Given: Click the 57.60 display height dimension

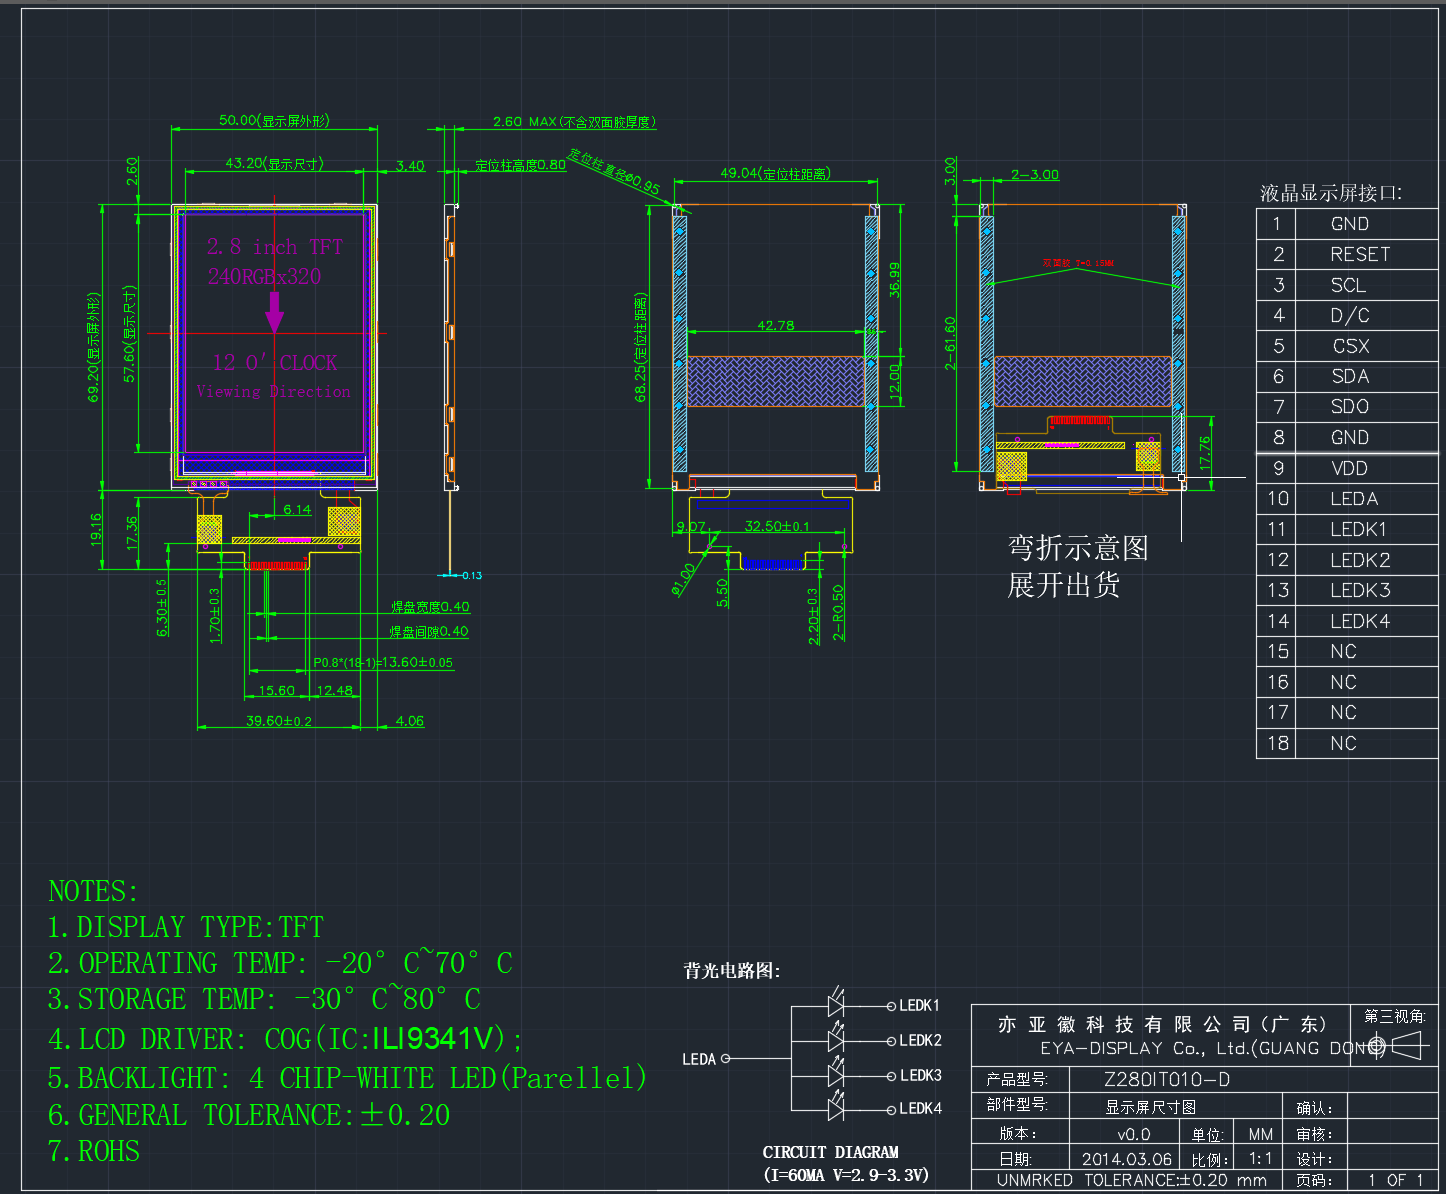Looking at the screenshot, I should pyautogui.click(x=129, y=334).
